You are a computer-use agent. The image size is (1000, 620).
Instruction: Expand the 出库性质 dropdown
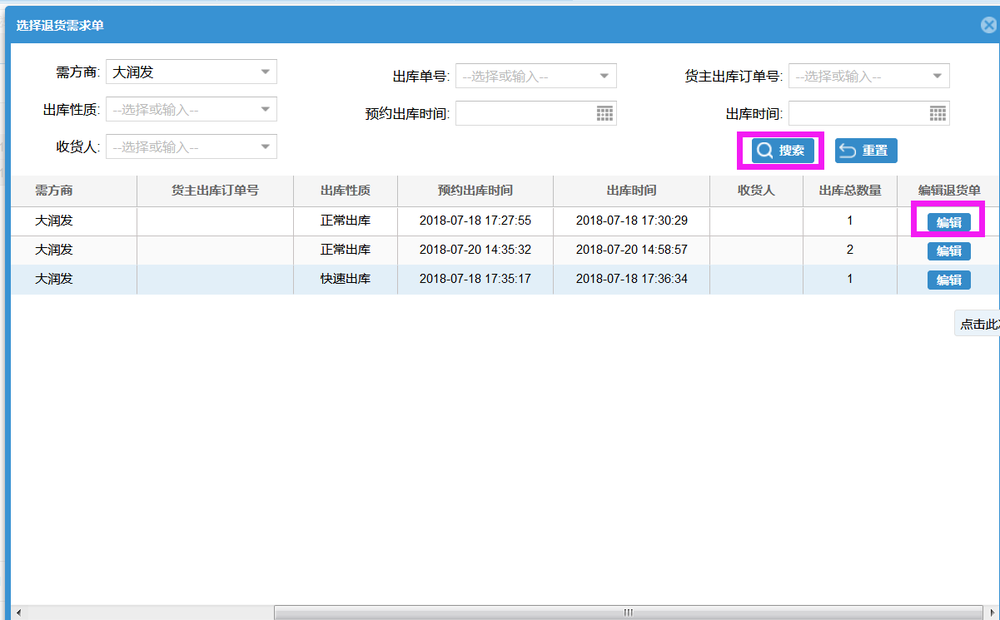tap(265, 109)
